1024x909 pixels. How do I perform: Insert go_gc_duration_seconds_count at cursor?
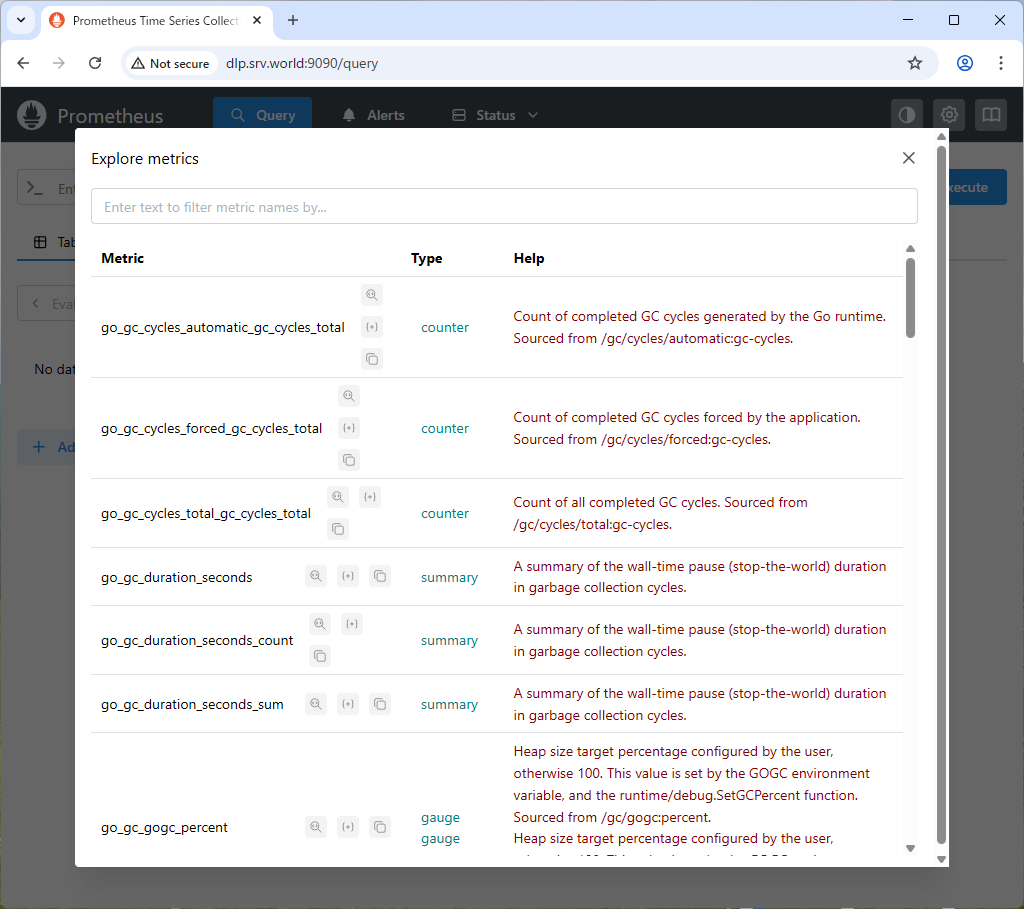(351, 624)
